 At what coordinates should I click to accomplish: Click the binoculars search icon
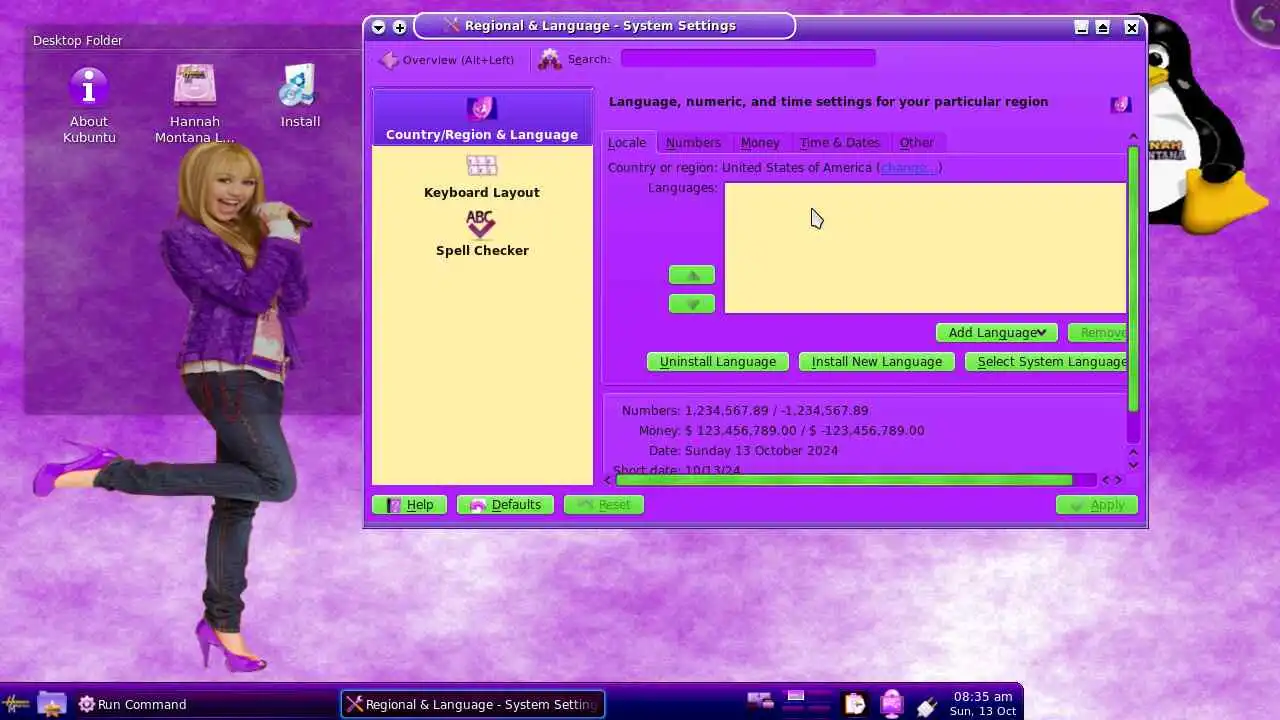pos(550,60)
